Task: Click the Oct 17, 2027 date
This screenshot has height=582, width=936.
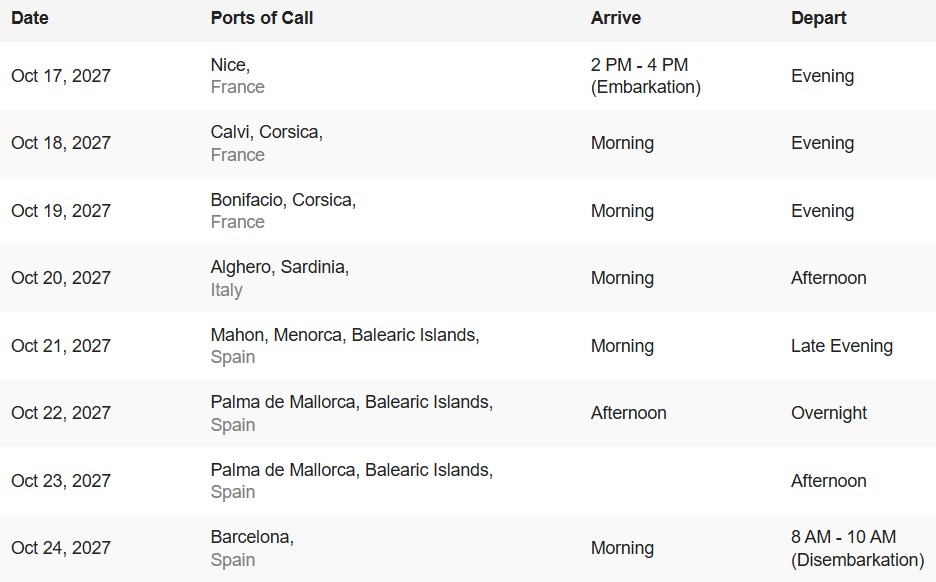Action: (x=61, y=76)
